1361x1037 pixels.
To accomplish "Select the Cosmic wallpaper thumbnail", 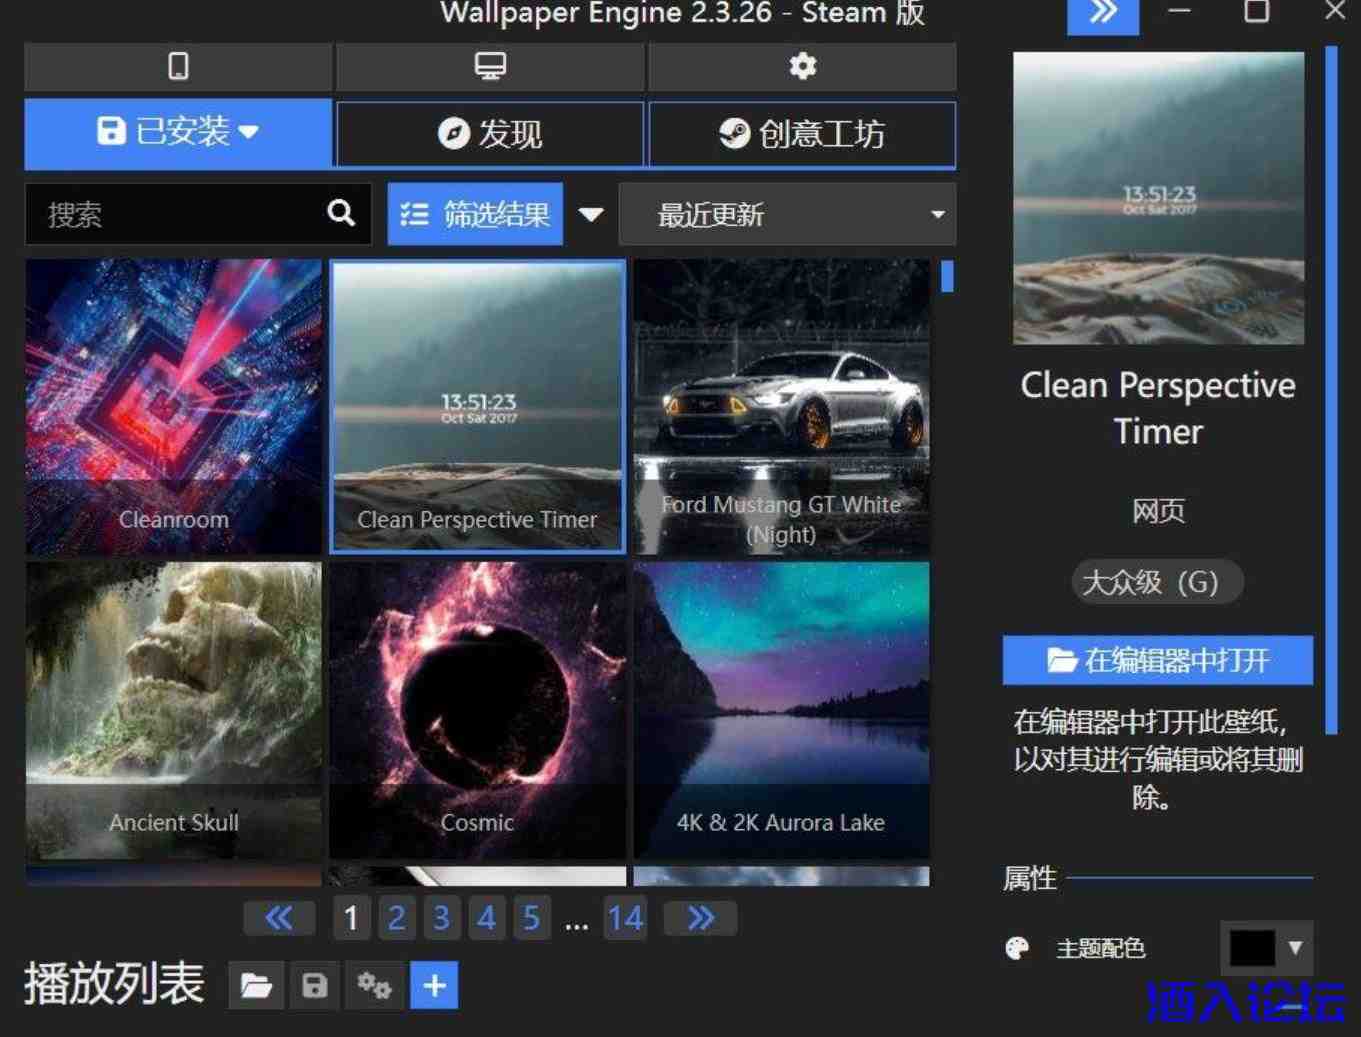I will point(478,710).
